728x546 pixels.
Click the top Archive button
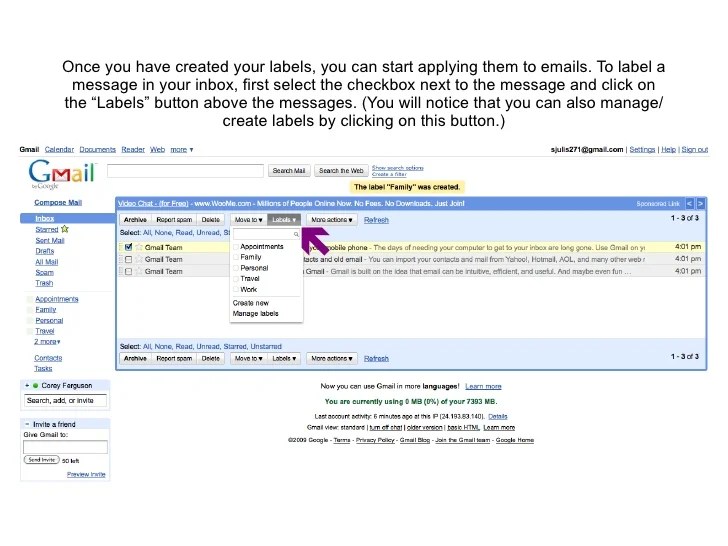[x=135, y=220]
